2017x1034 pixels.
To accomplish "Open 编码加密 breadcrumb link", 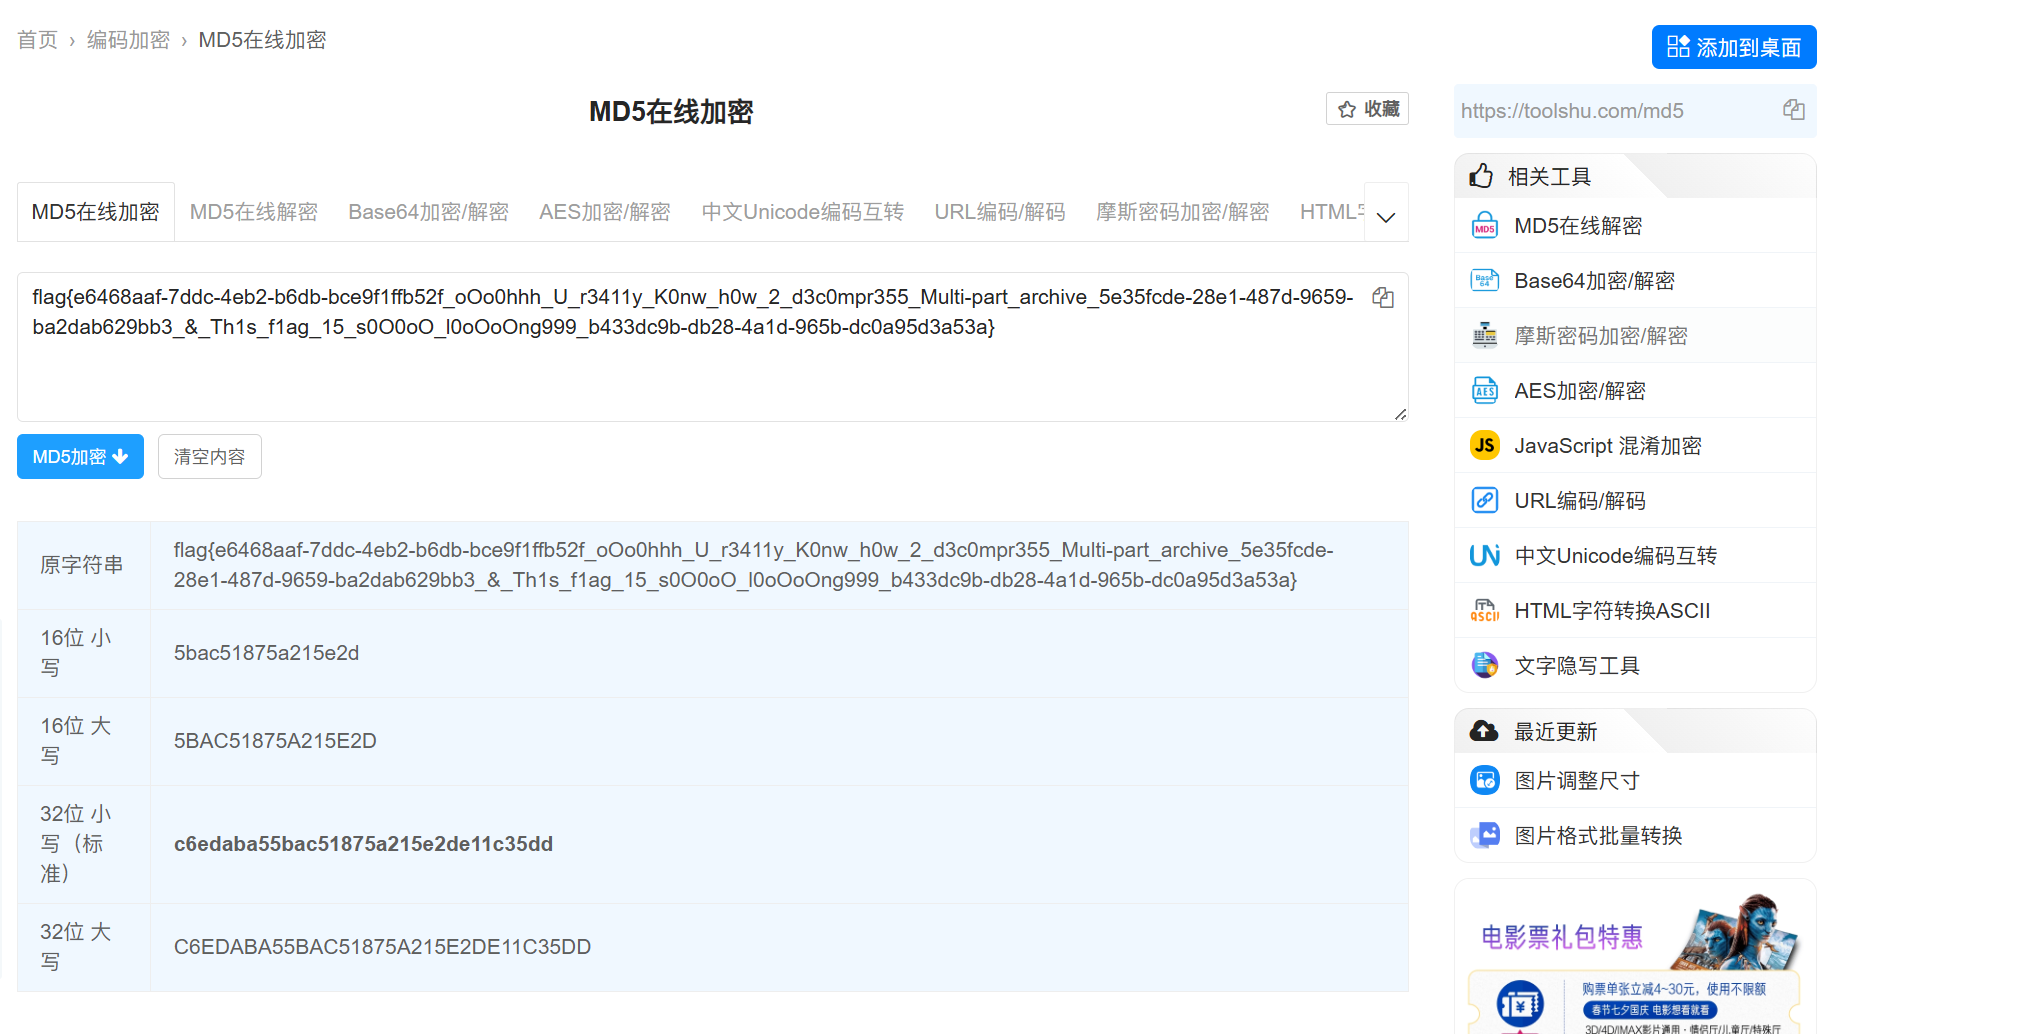I will pos(129,40).
